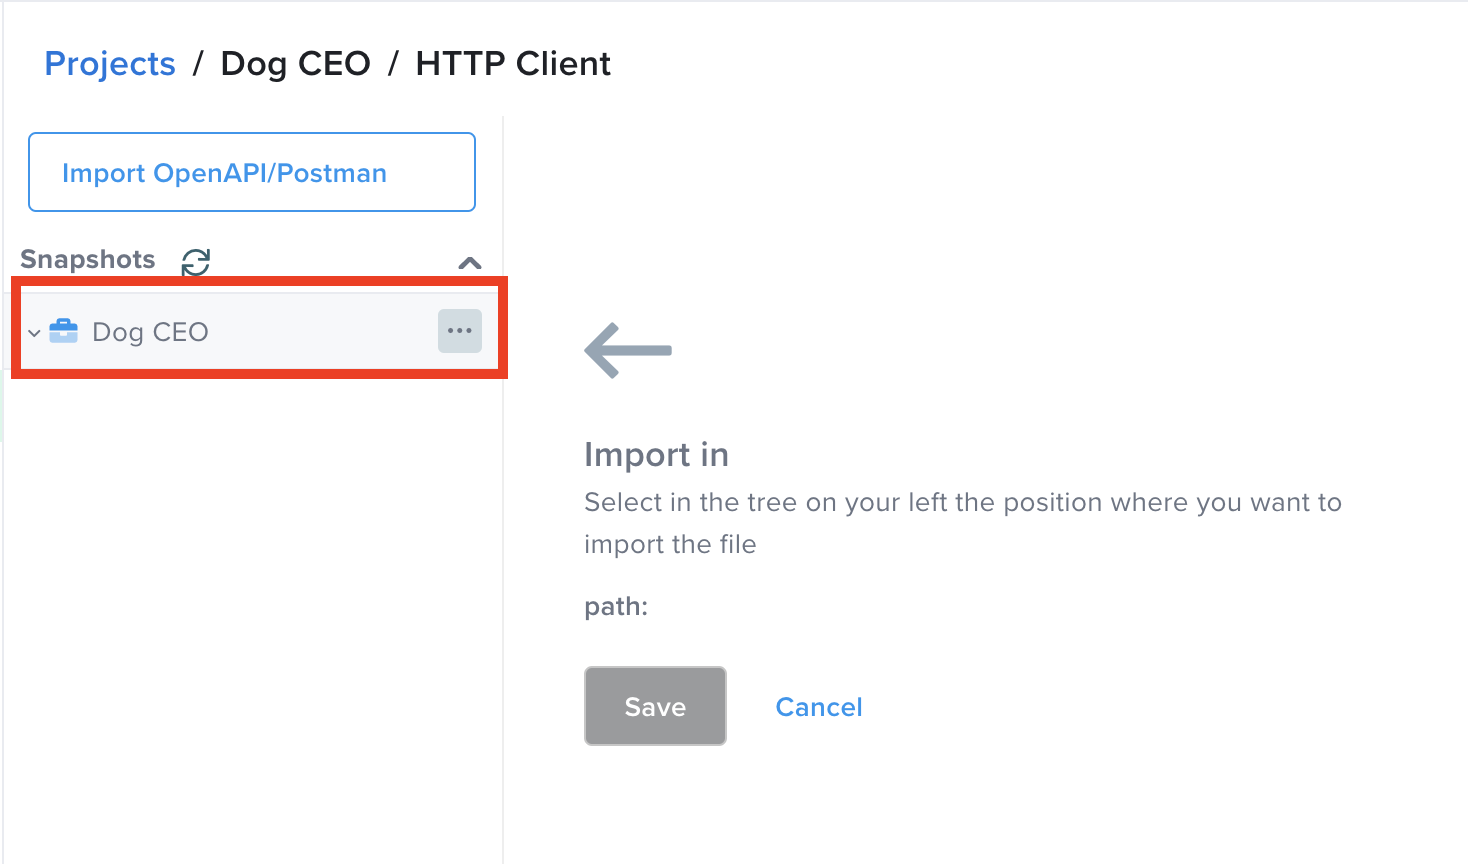Click the "Select in the tree" instruction text
This screenshot has height=864, width=1468.
(962, 502)
